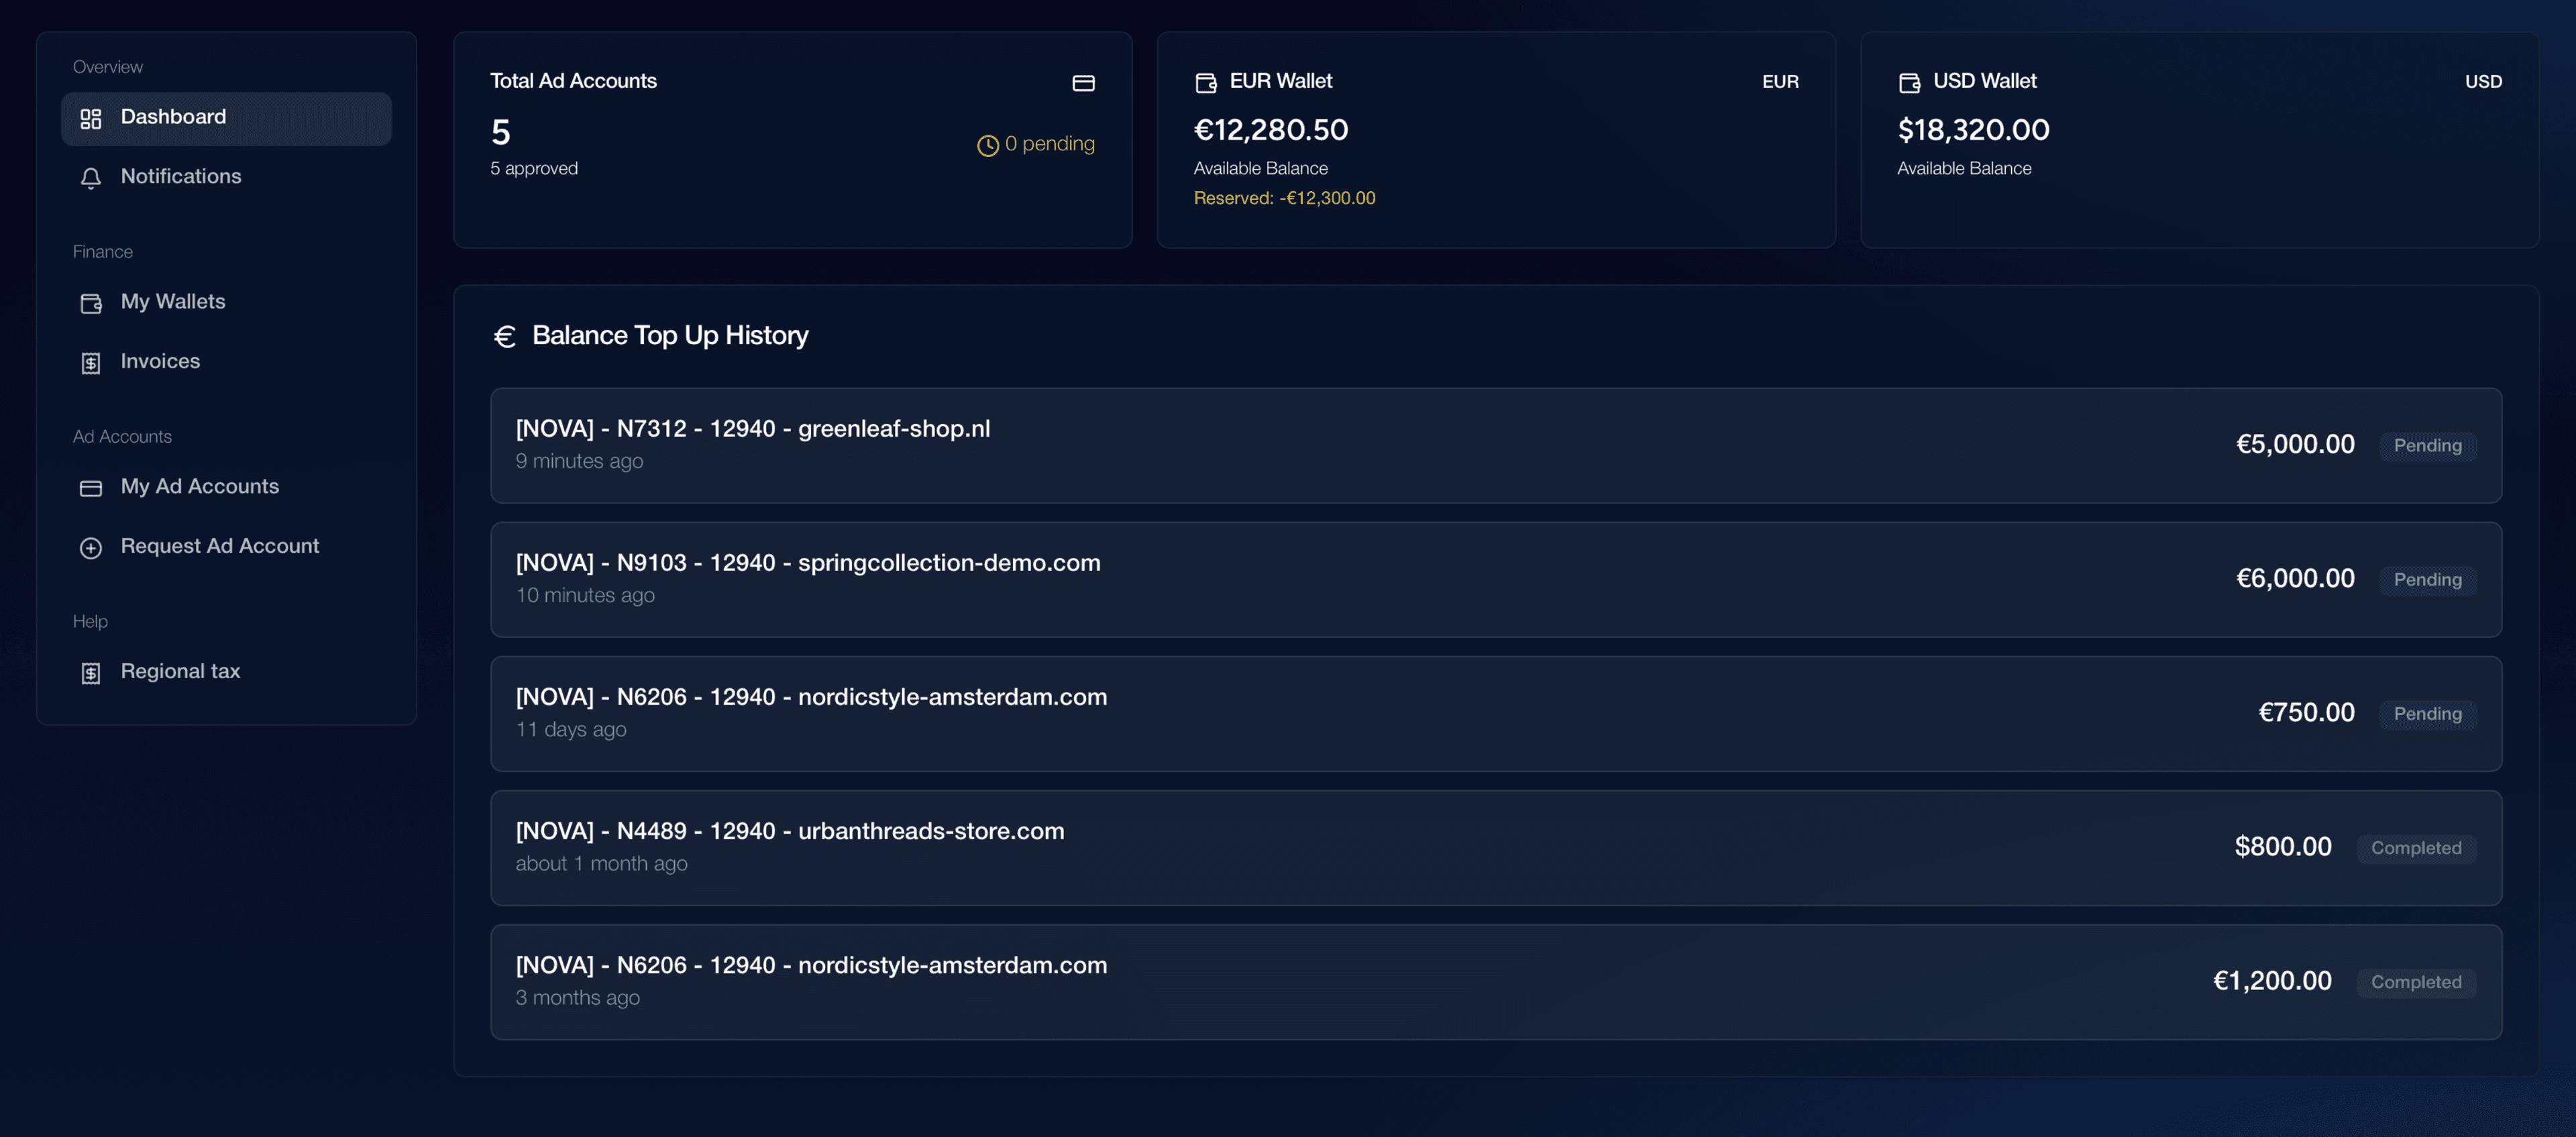Click the €750.00 amount
Screen dimensions: 2576x1137
point(2306,712)
